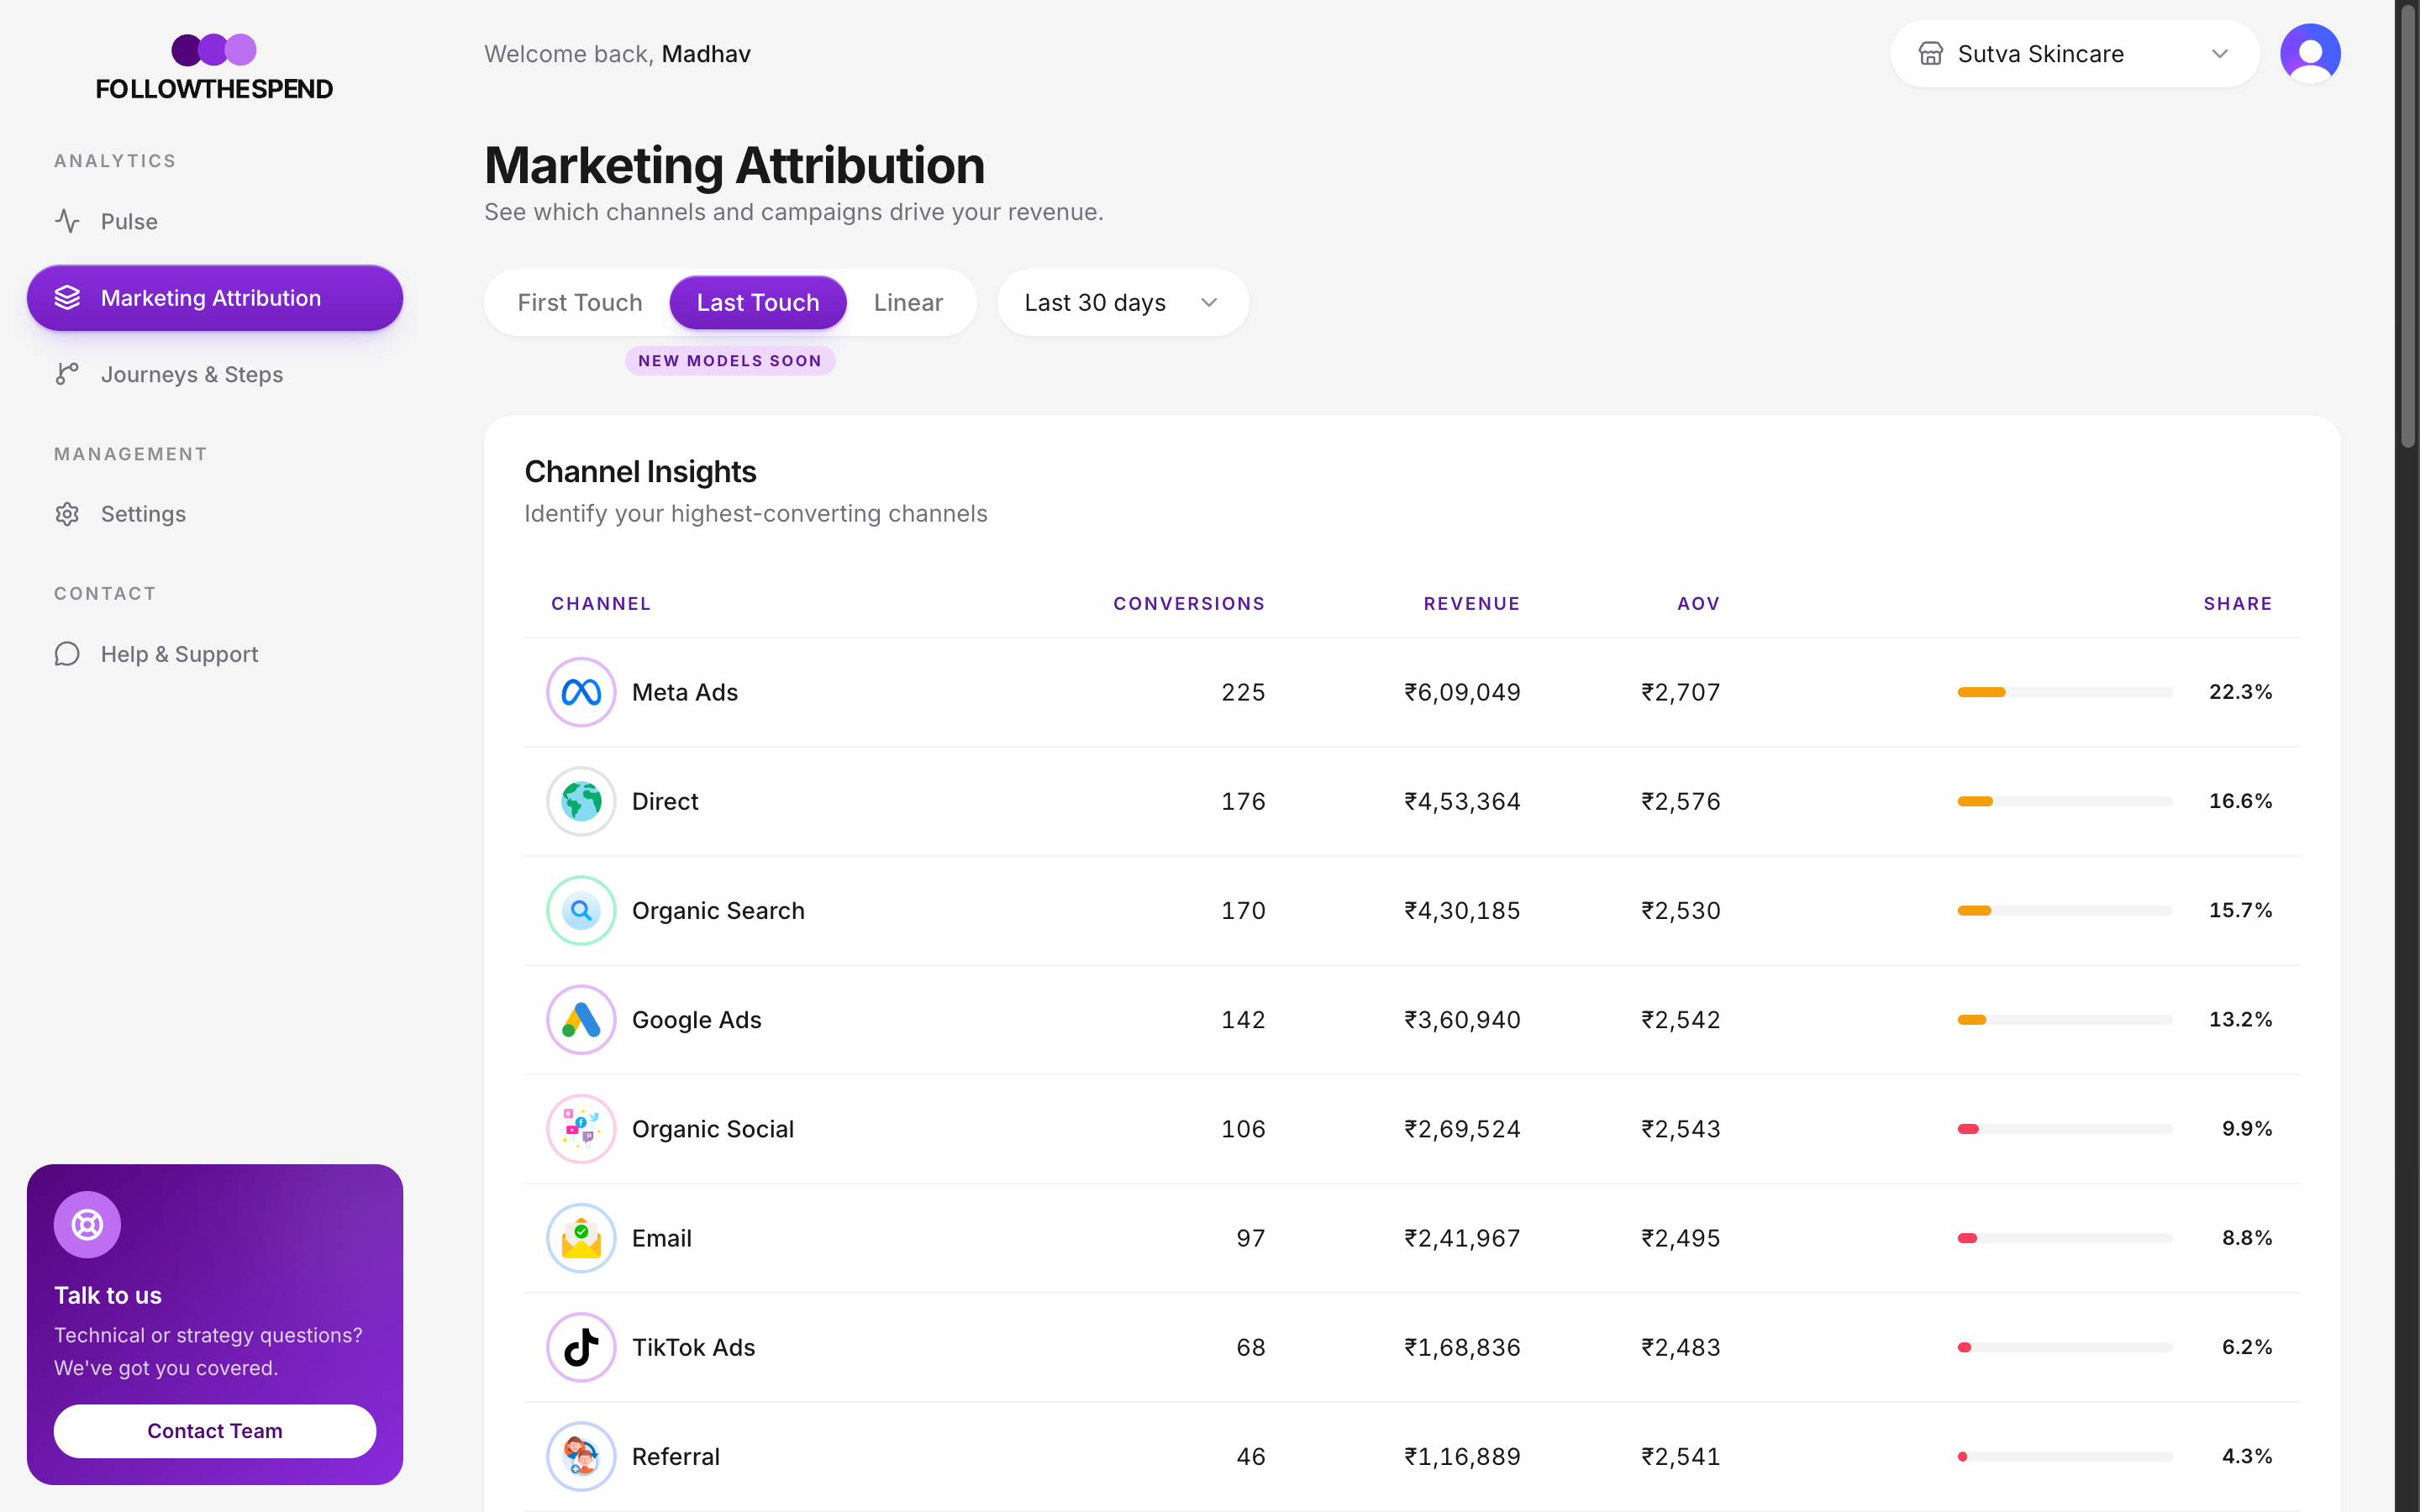Click the Referral share progress bar
The height and width of the screenshot is (1512, 2420).
coord(2065,1457)
